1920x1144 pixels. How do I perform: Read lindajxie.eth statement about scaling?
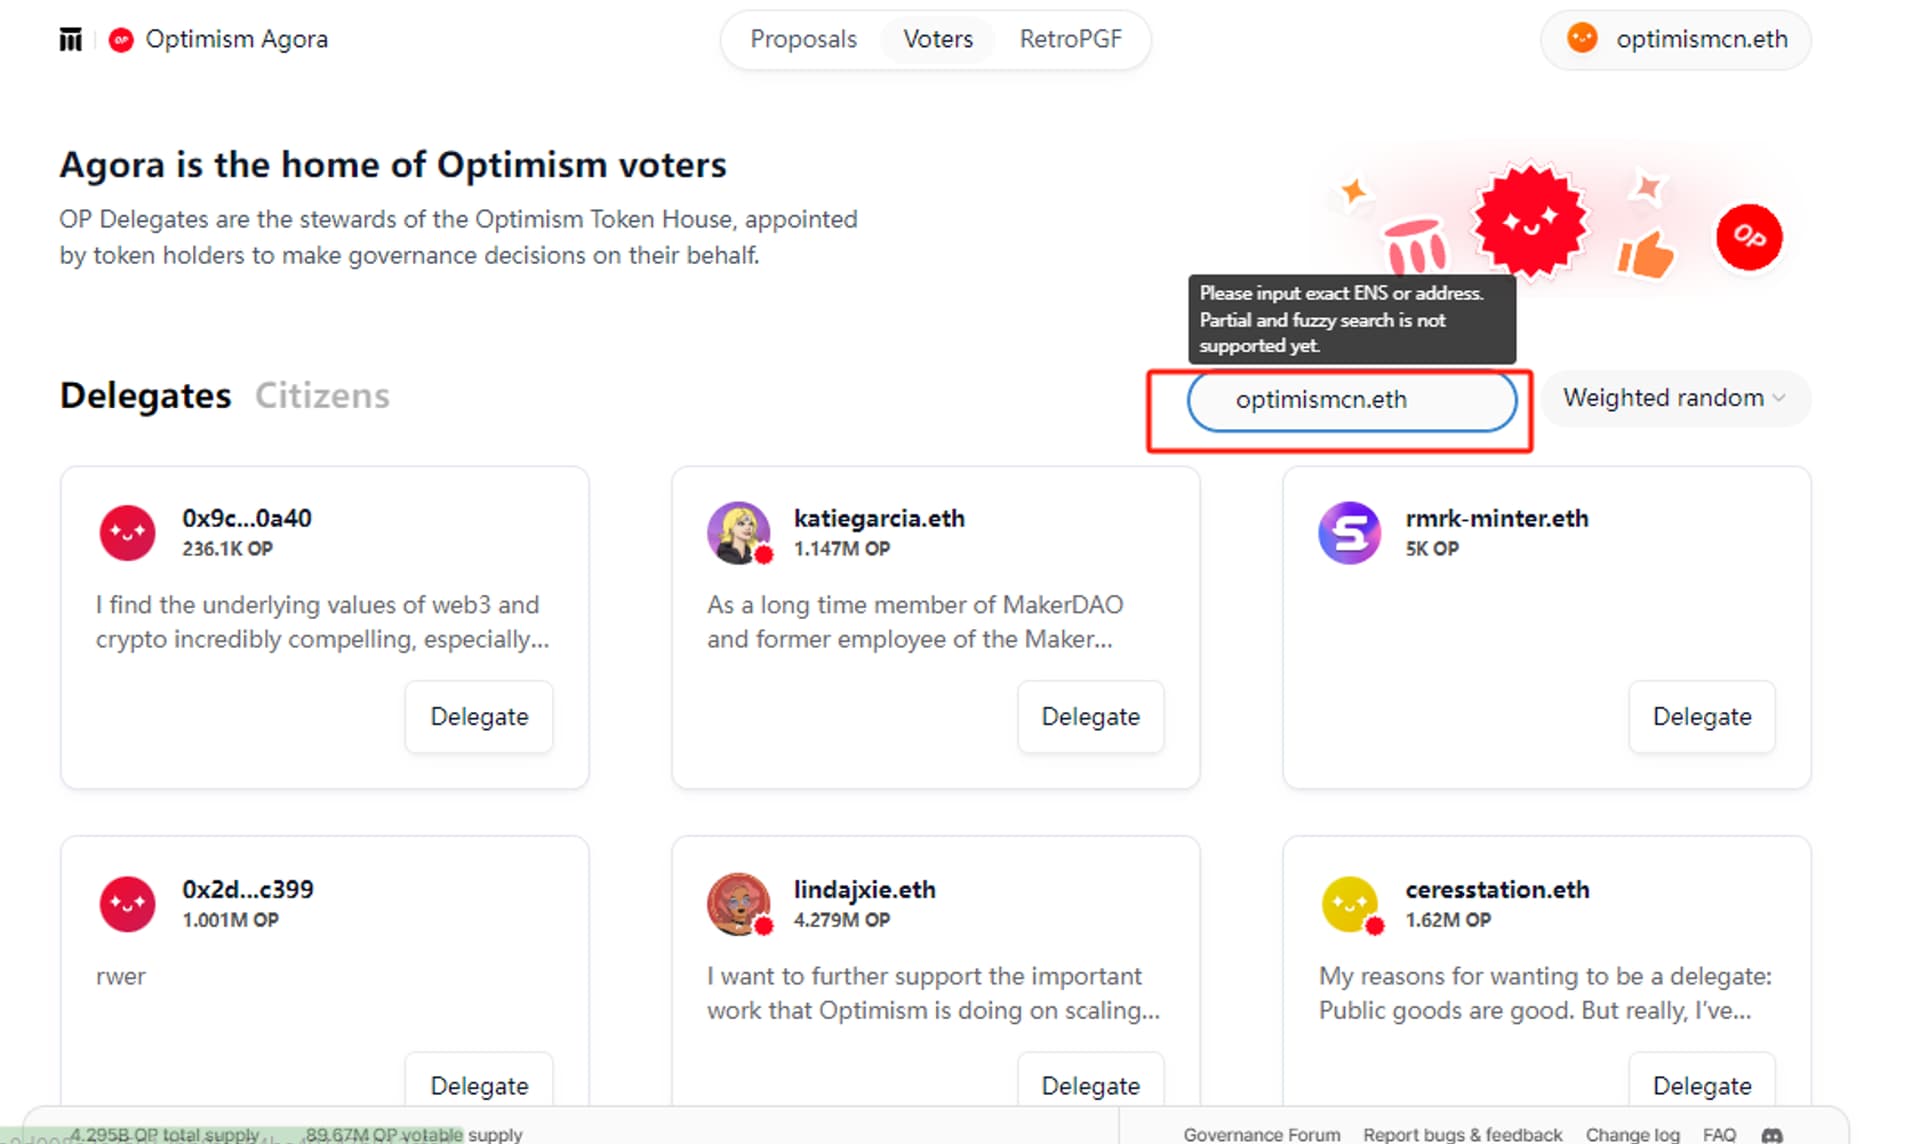pyautogui.click(x=934, y=993)
